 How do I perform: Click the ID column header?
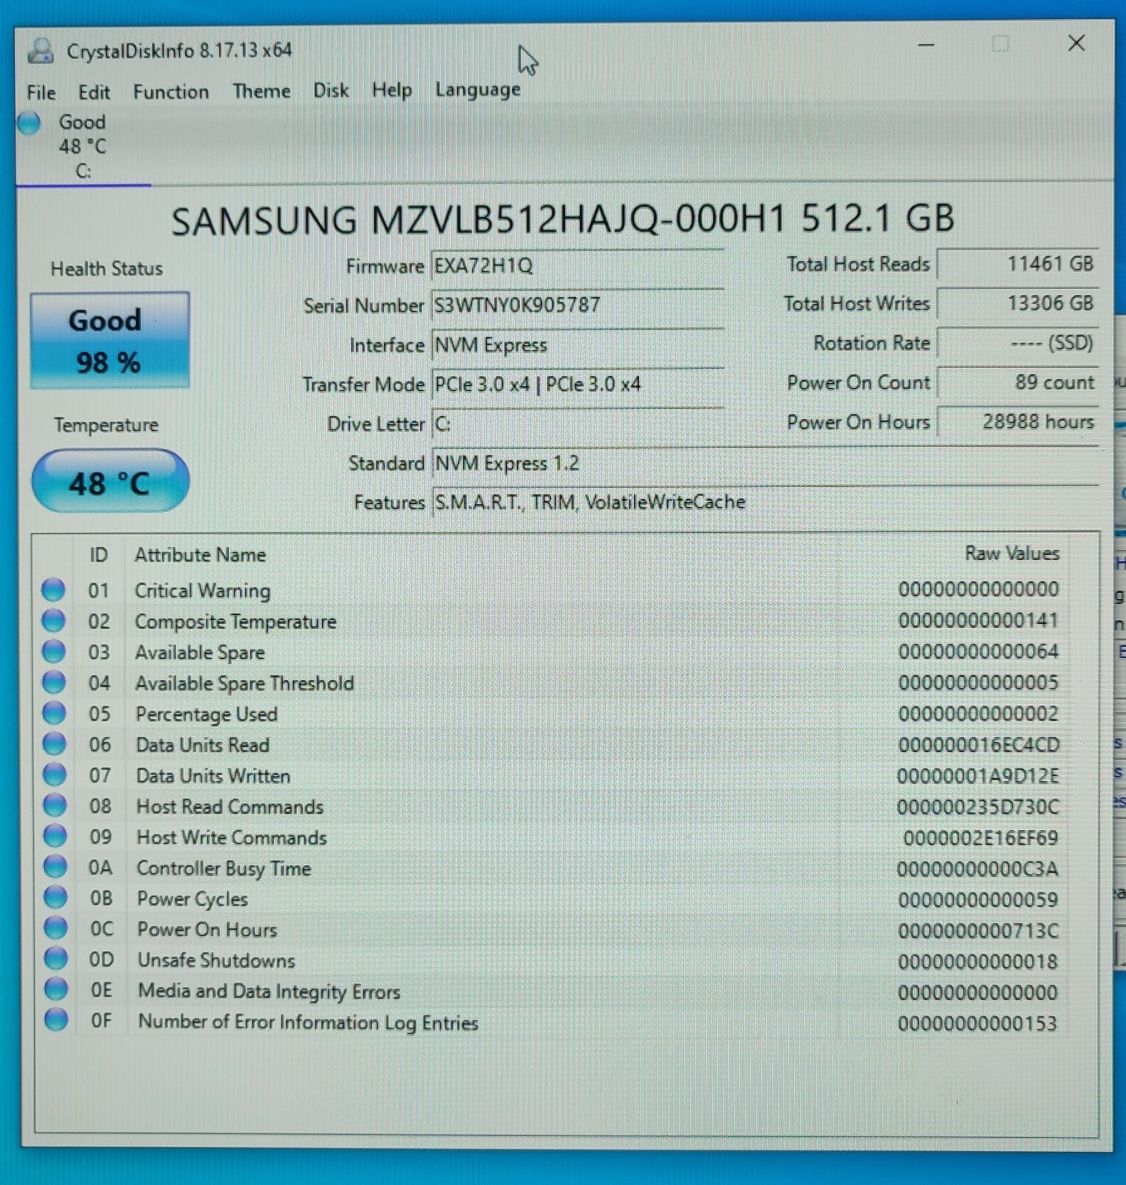click(98, 555)
